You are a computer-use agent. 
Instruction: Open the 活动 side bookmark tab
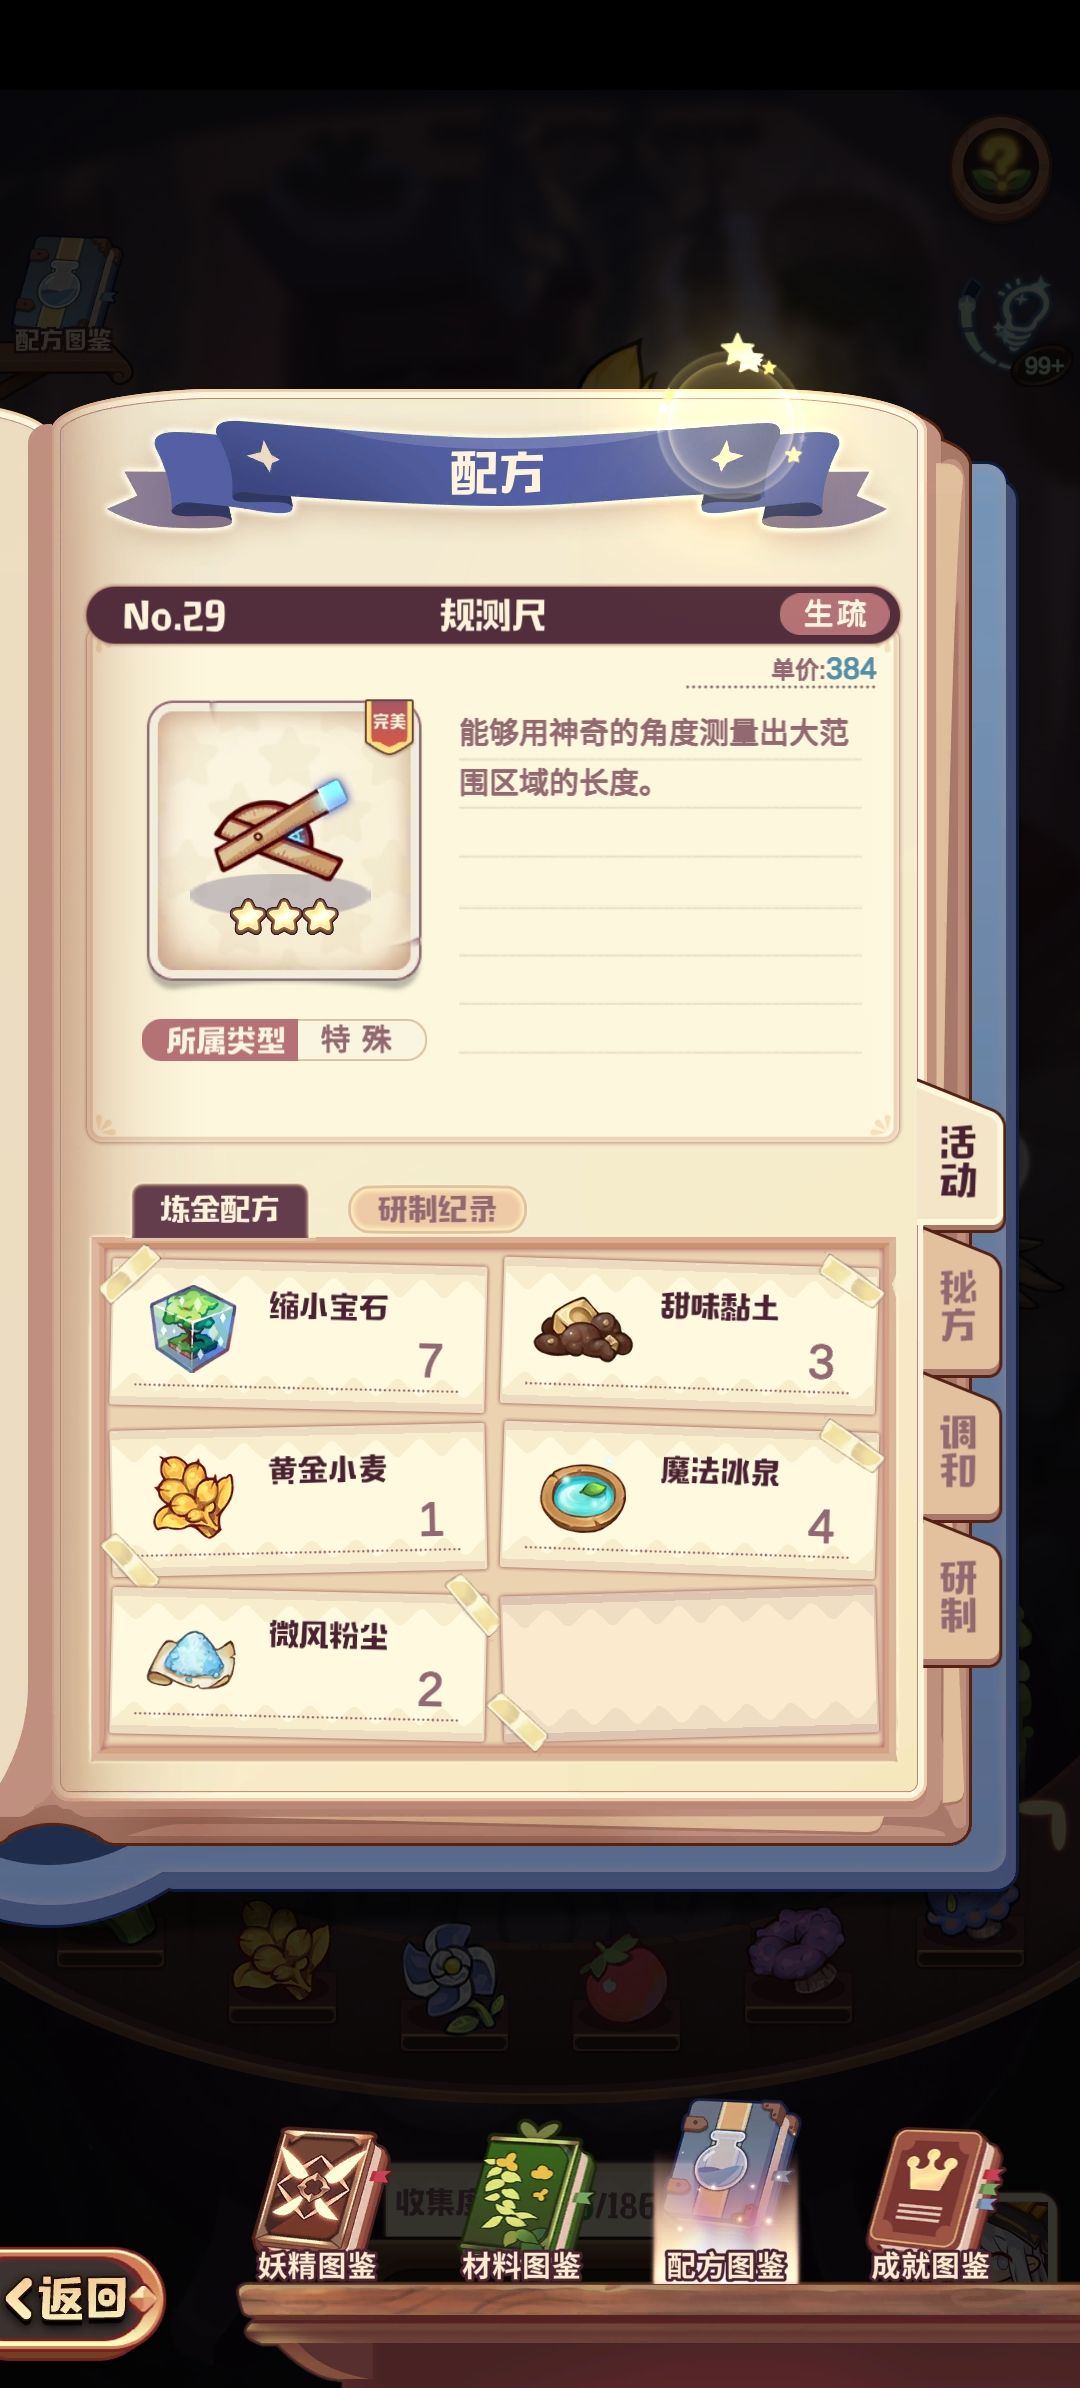point(958,1160)
